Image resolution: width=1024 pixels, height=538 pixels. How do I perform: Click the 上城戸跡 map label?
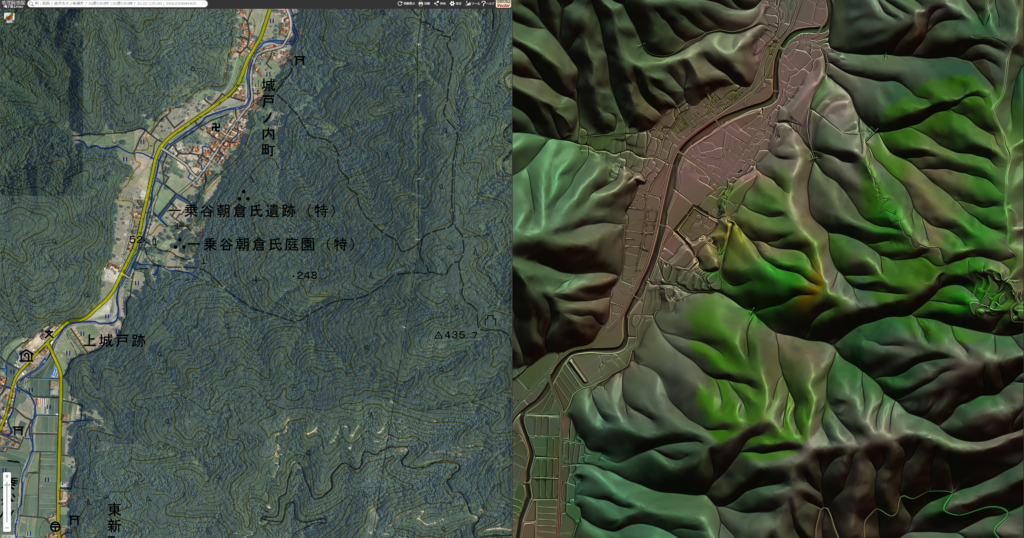tap(115, 340)
